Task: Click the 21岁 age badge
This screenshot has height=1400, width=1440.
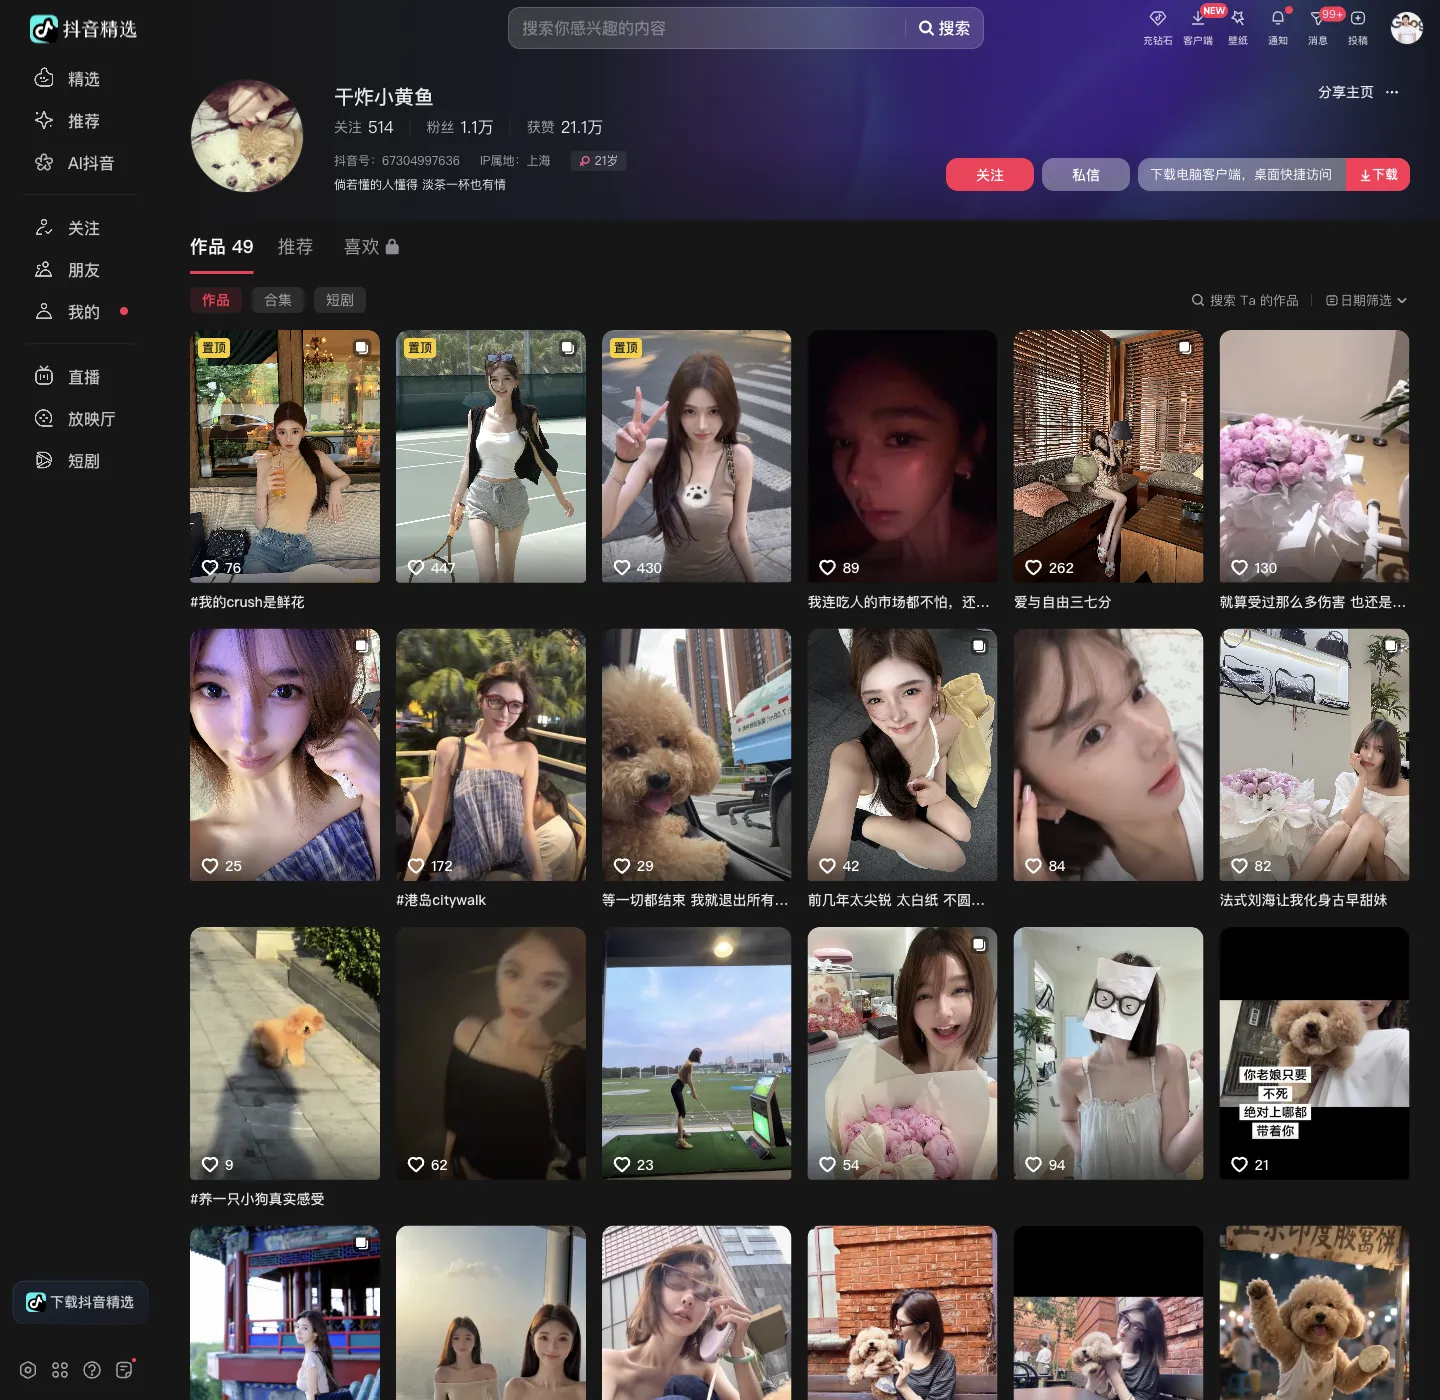Action: 598,161
